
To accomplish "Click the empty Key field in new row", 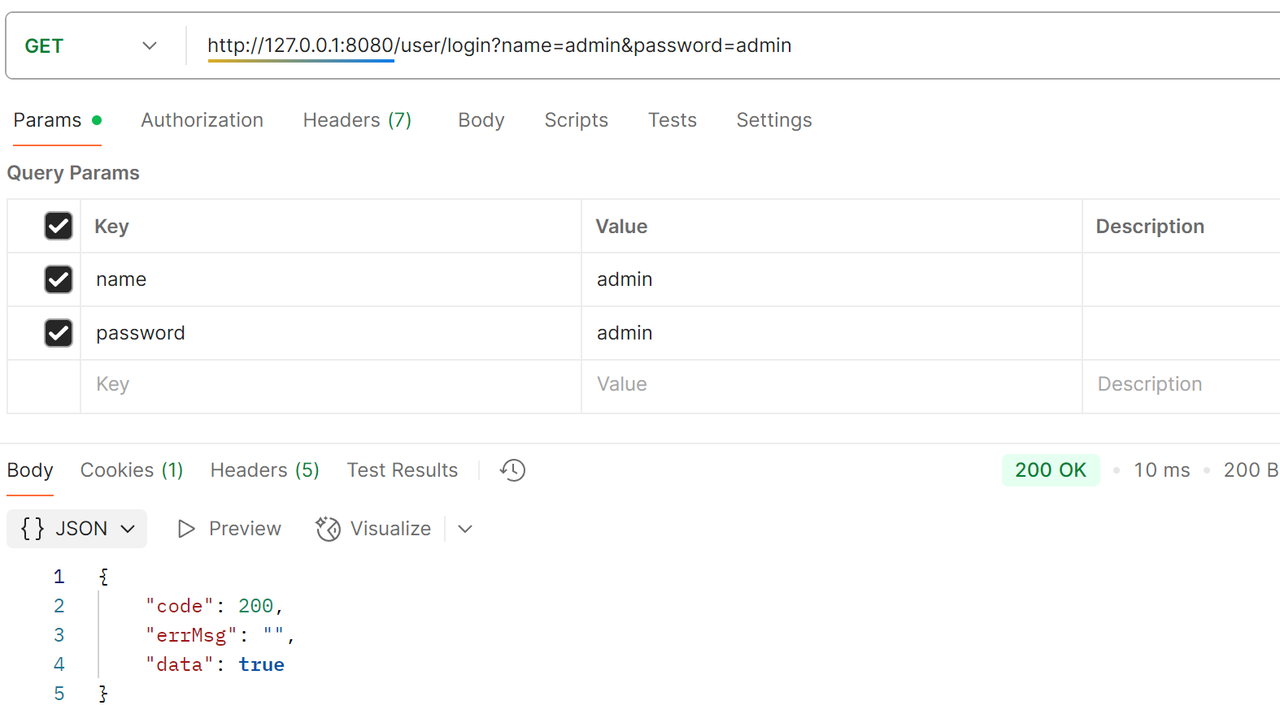I will coord(330,385).
